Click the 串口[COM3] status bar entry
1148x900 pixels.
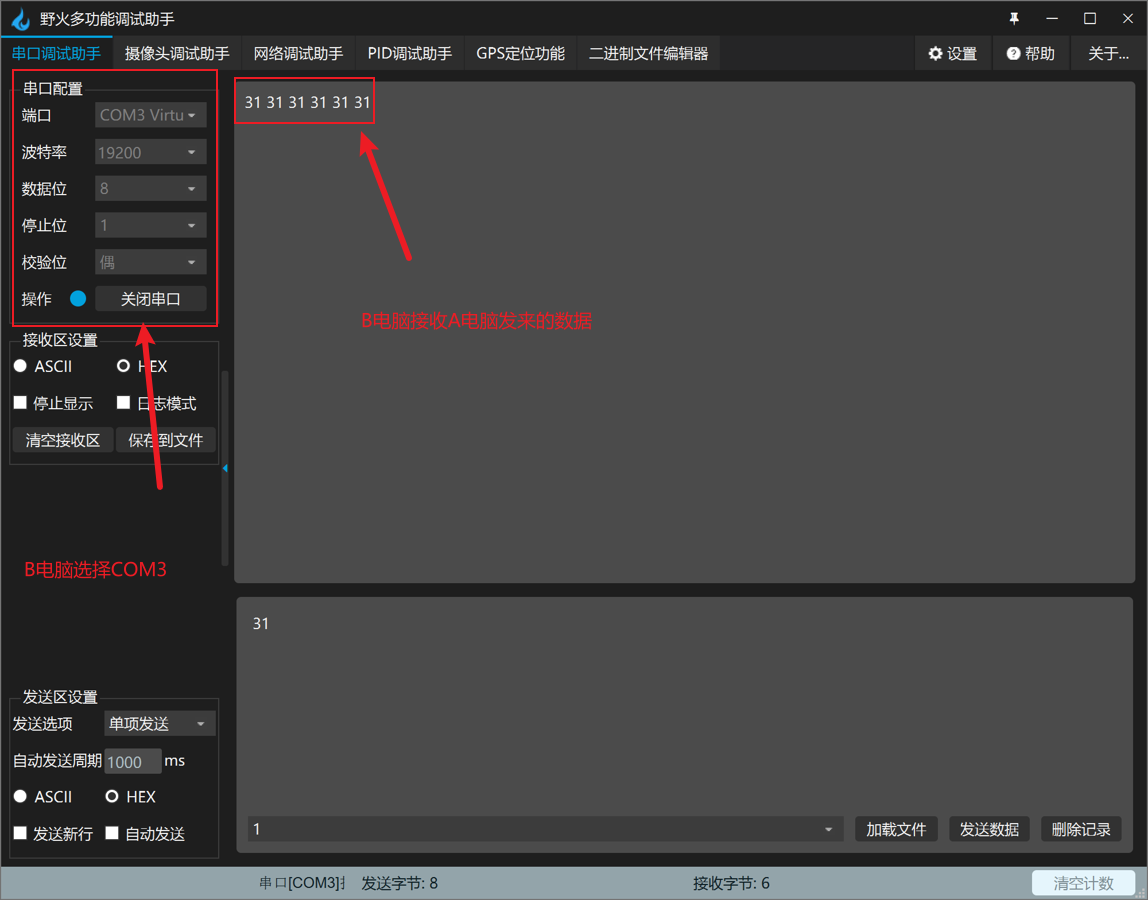[302, 883]
